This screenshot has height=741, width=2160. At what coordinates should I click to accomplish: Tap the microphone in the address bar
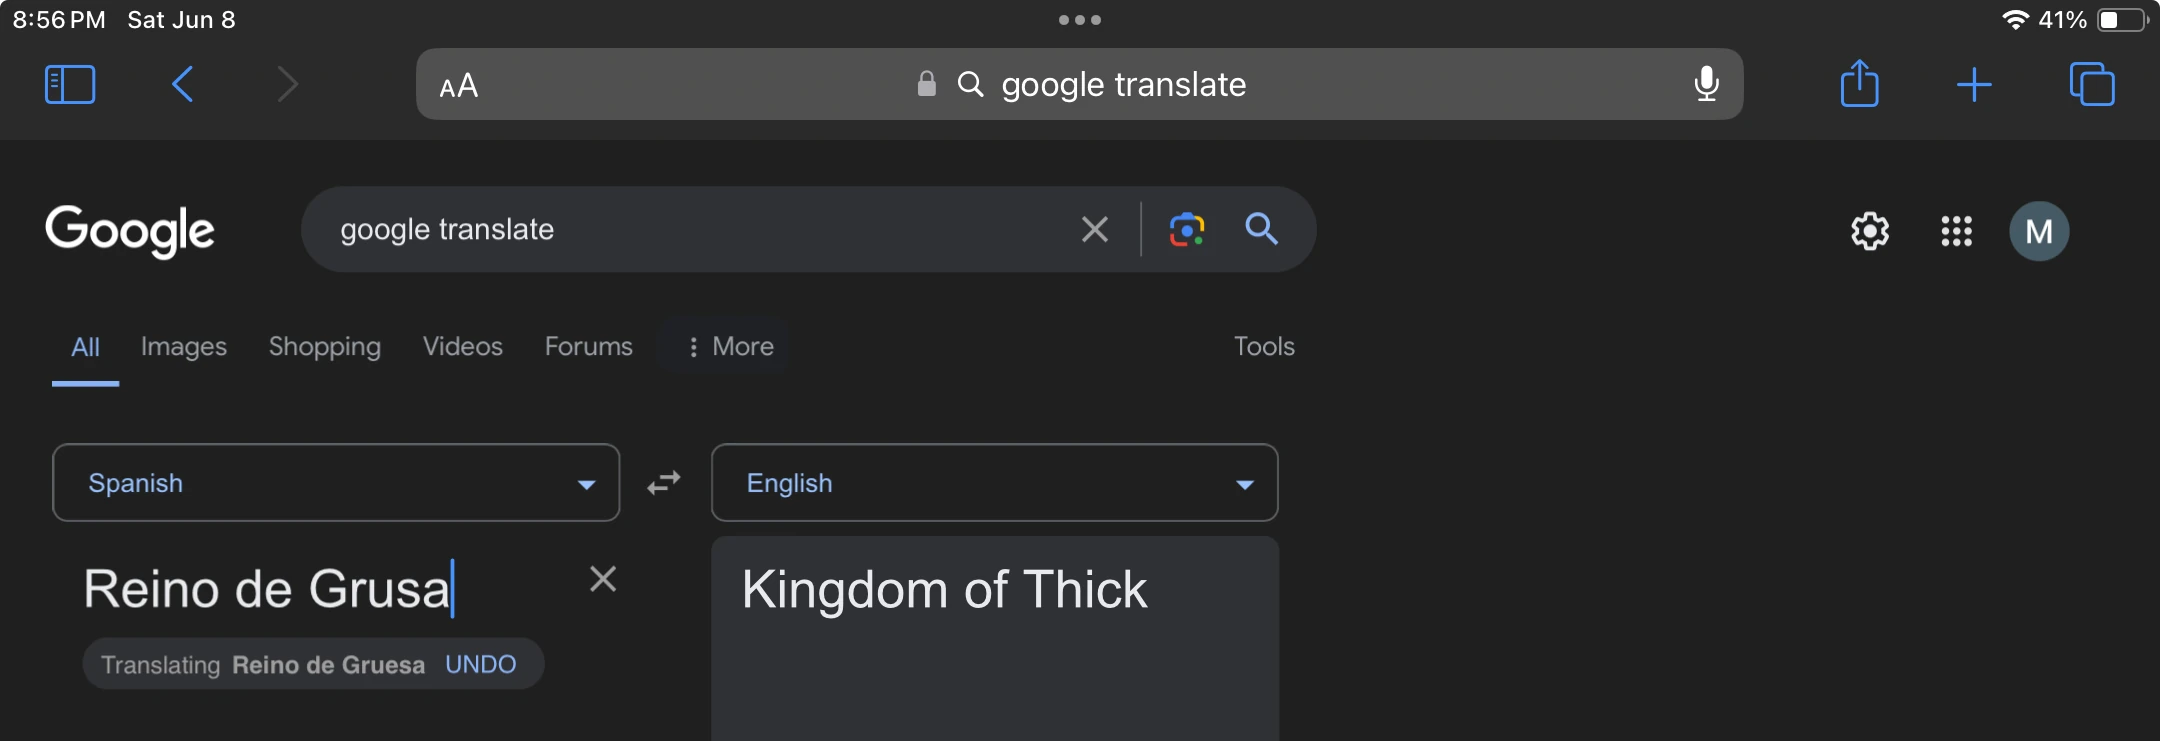click(x=1706, y=85)
